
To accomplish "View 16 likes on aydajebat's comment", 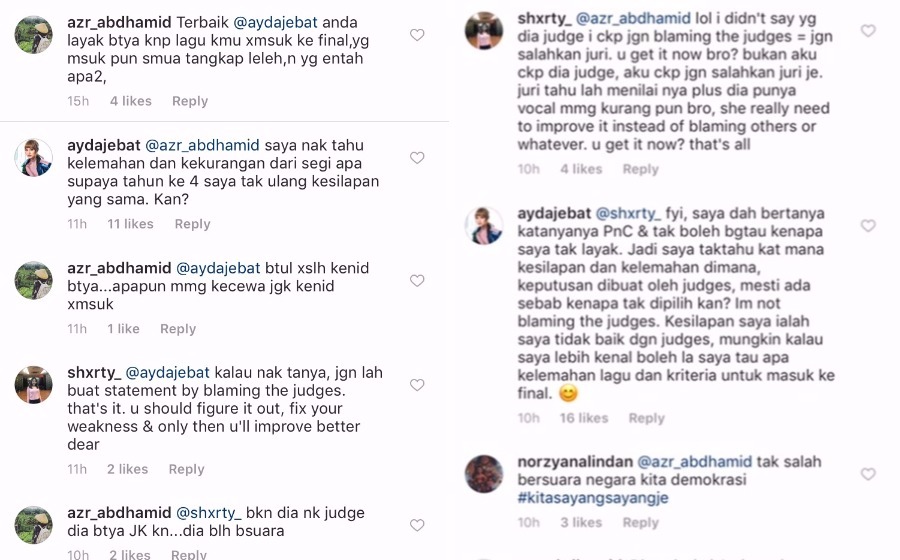I will point(584,418).
